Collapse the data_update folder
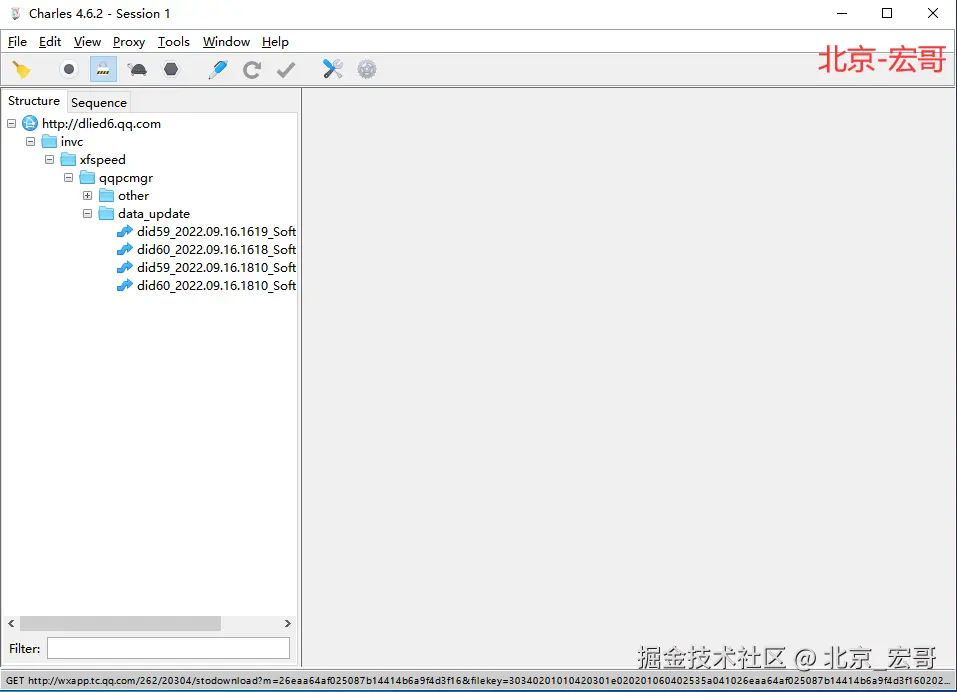Screen dimensions: 957x692 coord(87,214)
